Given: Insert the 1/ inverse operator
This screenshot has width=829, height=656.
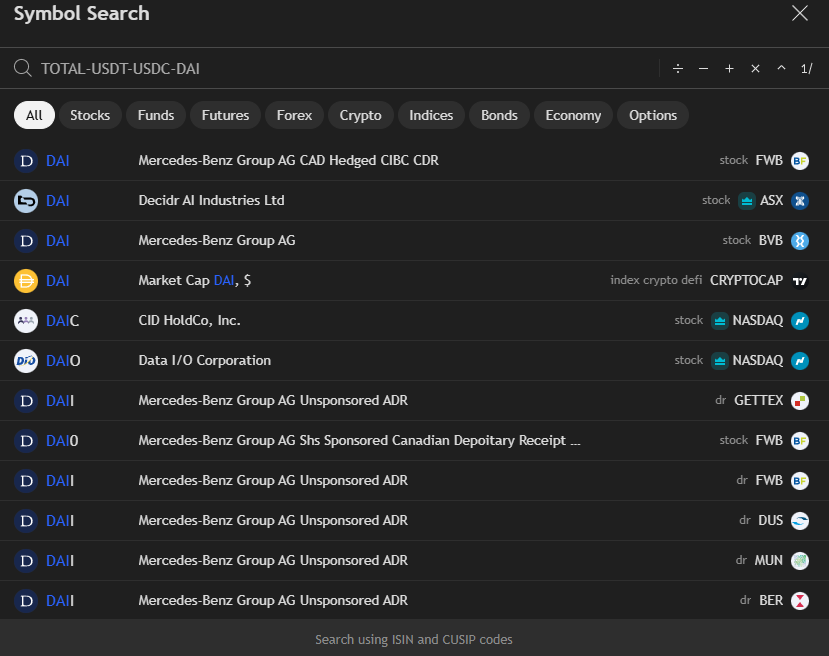Looking at the screenshot, I should click(x=806, y=69).
